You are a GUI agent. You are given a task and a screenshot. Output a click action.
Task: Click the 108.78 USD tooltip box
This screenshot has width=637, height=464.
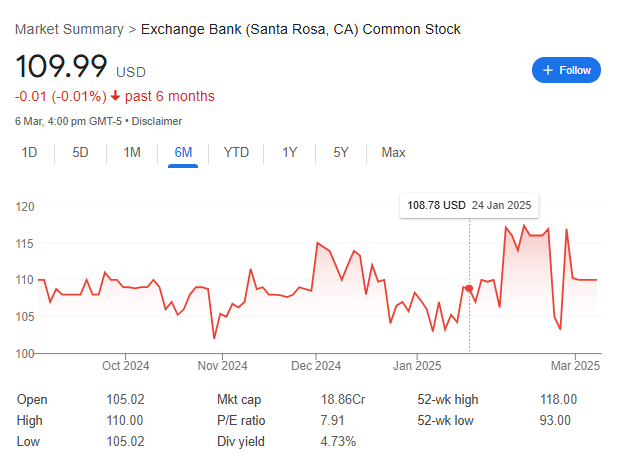469,206
